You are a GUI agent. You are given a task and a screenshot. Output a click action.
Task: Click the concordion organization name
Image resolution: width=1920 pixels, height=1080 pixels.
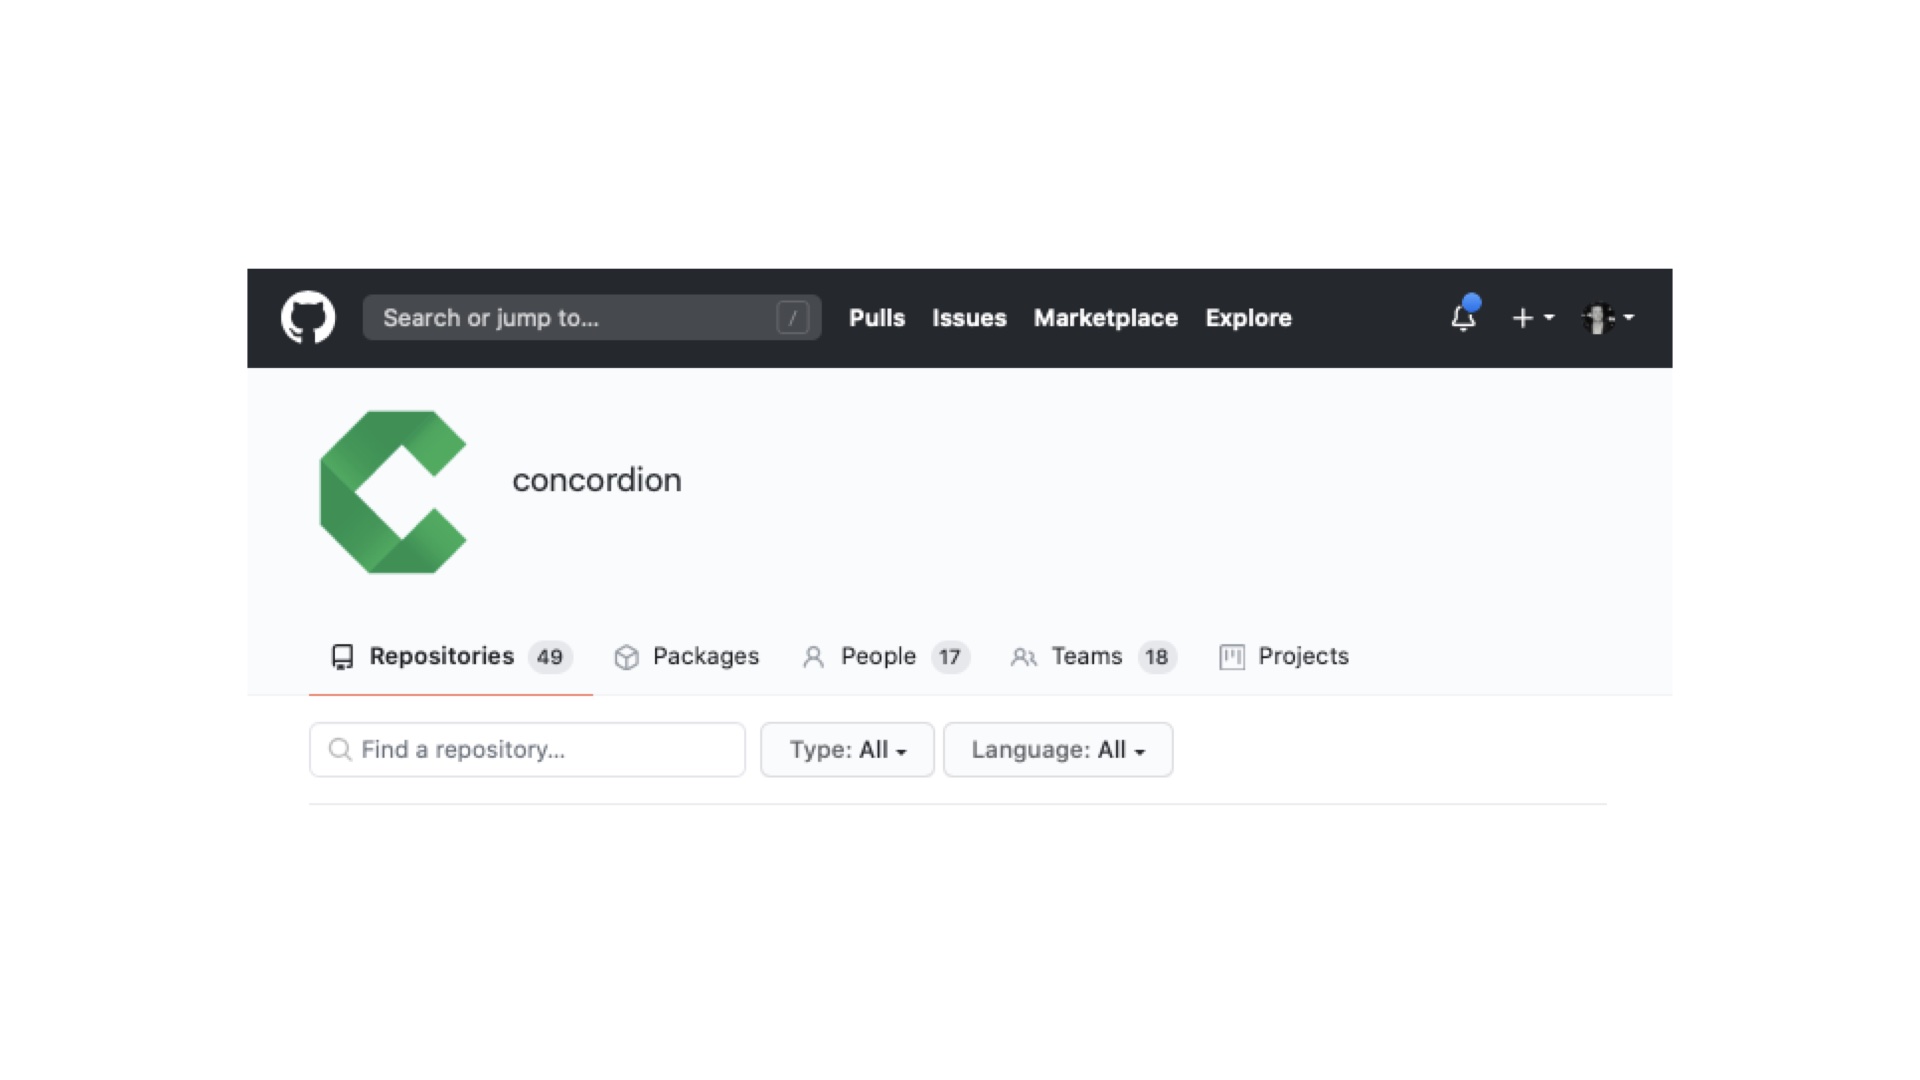click(597, 480)
